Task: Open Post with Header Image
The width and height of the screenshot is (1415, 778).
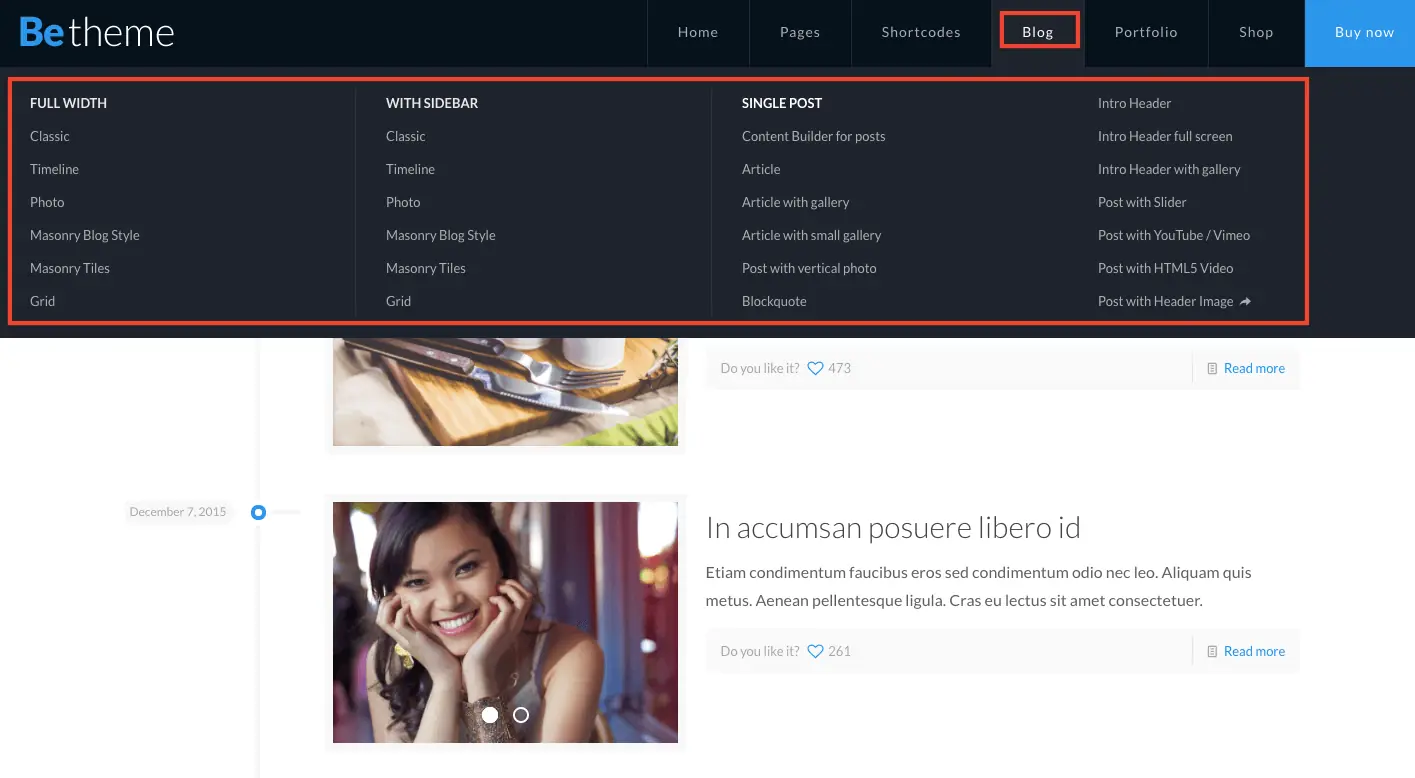Action: coord(1174,301)
